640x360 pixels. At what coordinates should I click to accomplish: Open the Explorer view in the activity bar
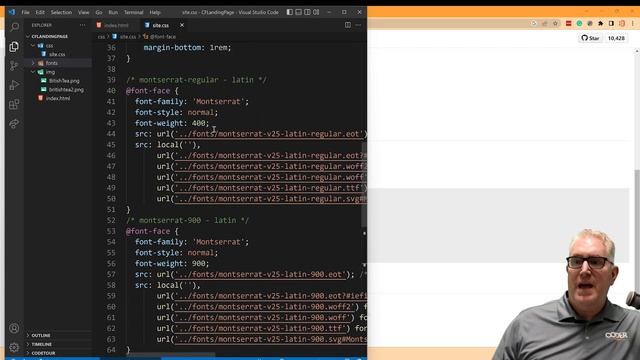coord(14,47)
